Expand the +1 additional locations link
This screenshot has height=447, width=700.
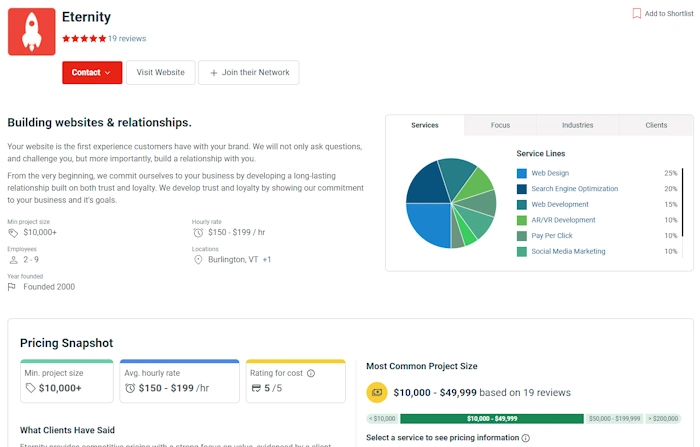tap(267, 260)
